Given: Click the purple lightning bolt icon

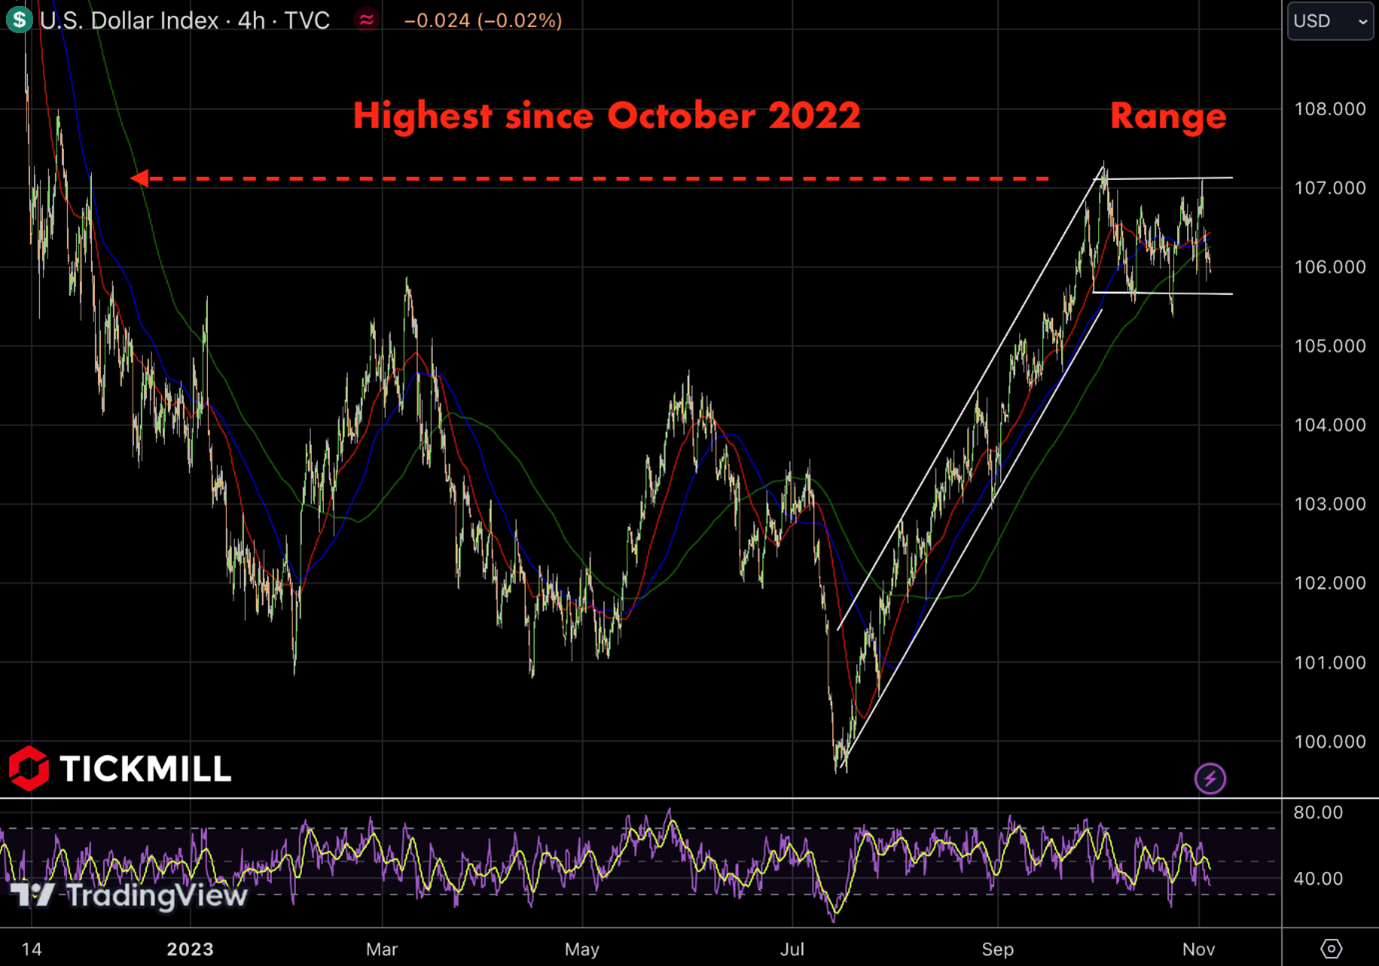Looking at the screenshot, I should point(1210,778).
